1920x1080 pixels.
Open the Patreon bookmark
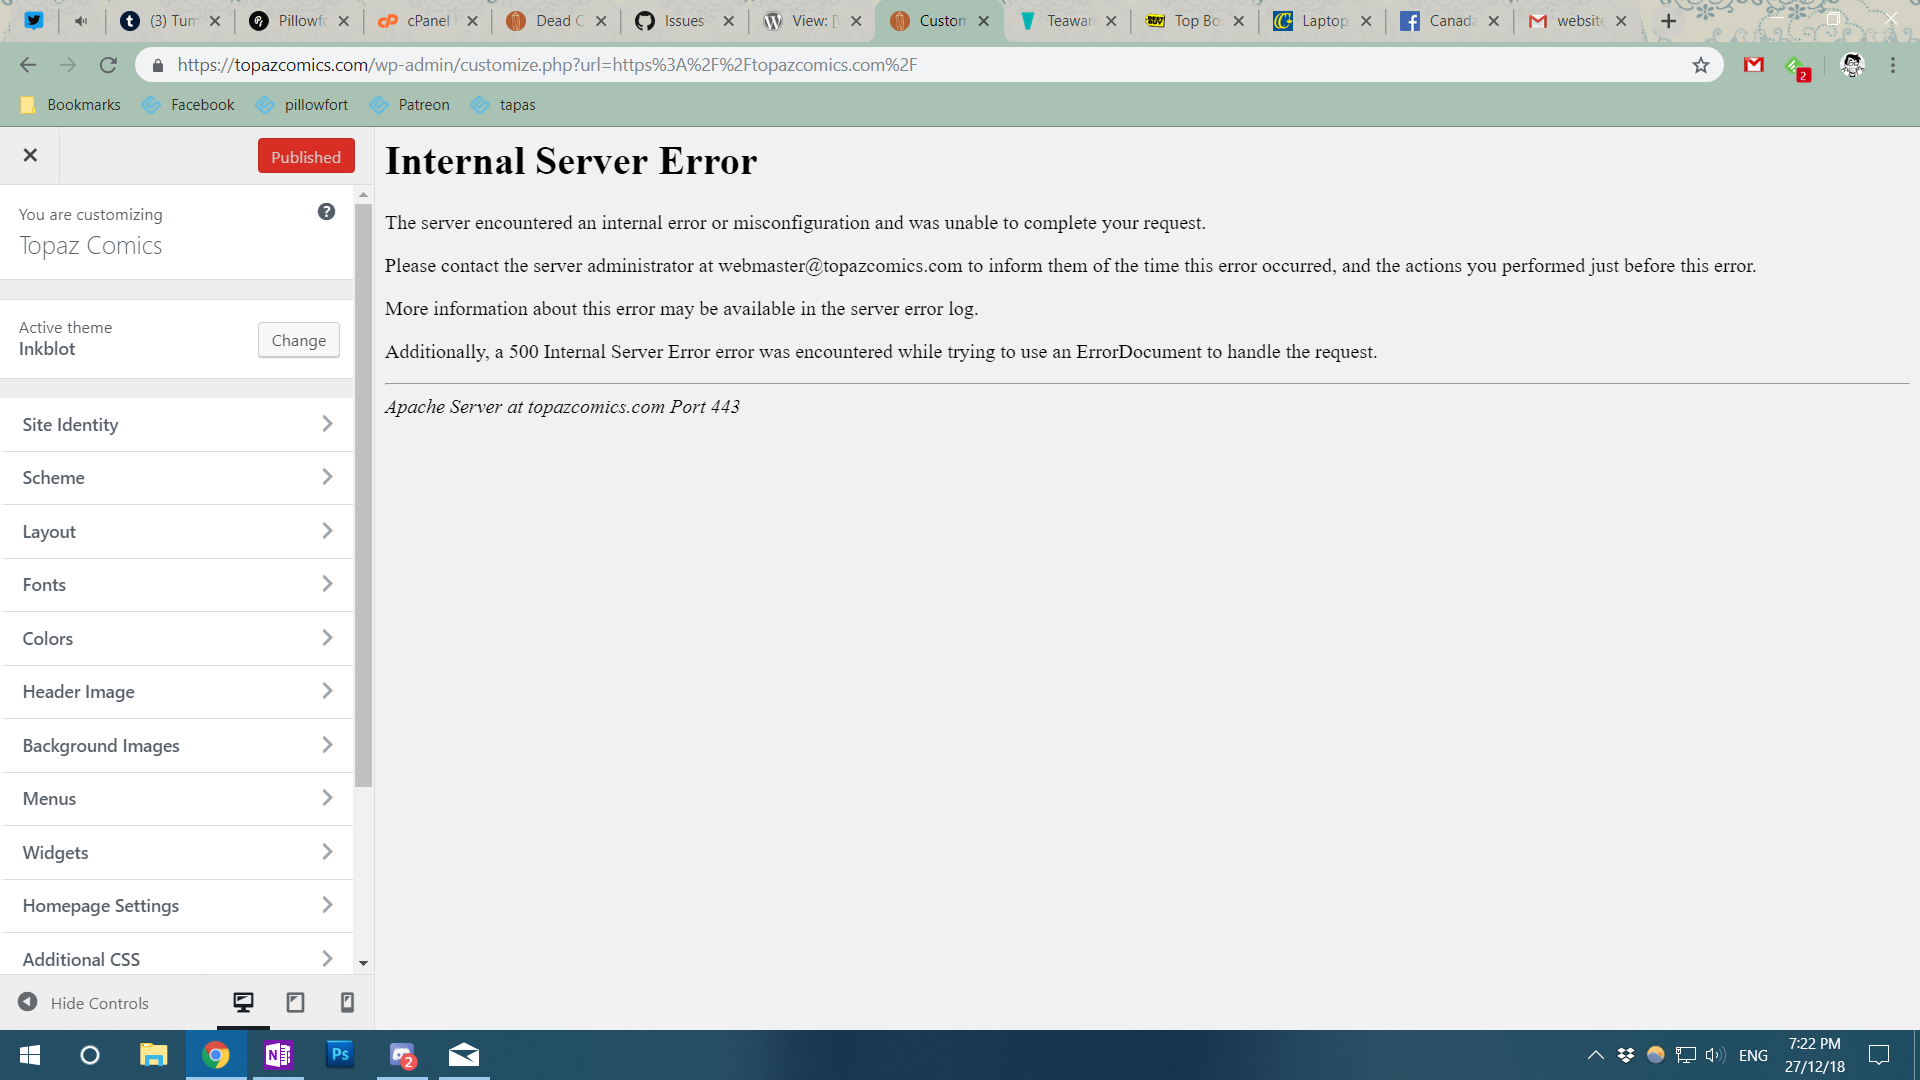pyautogui.click(x=410, y=105)
